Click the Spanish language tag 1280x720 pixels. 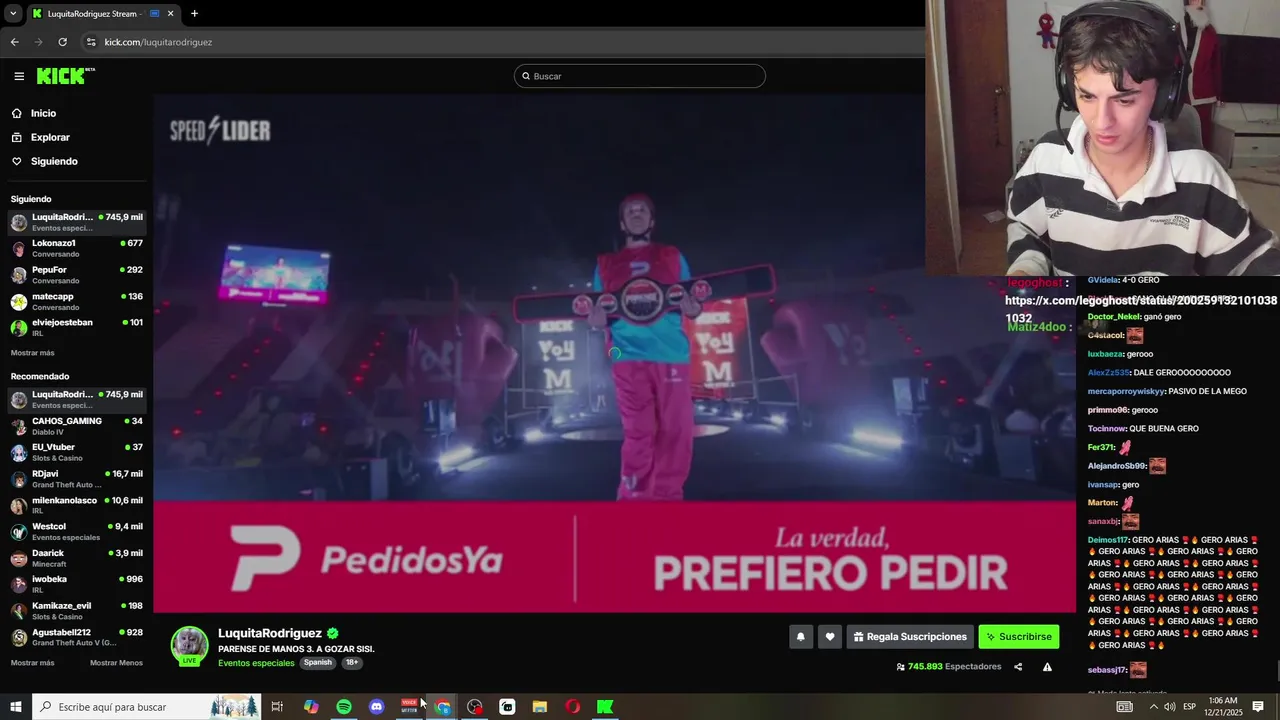(318, 663)
